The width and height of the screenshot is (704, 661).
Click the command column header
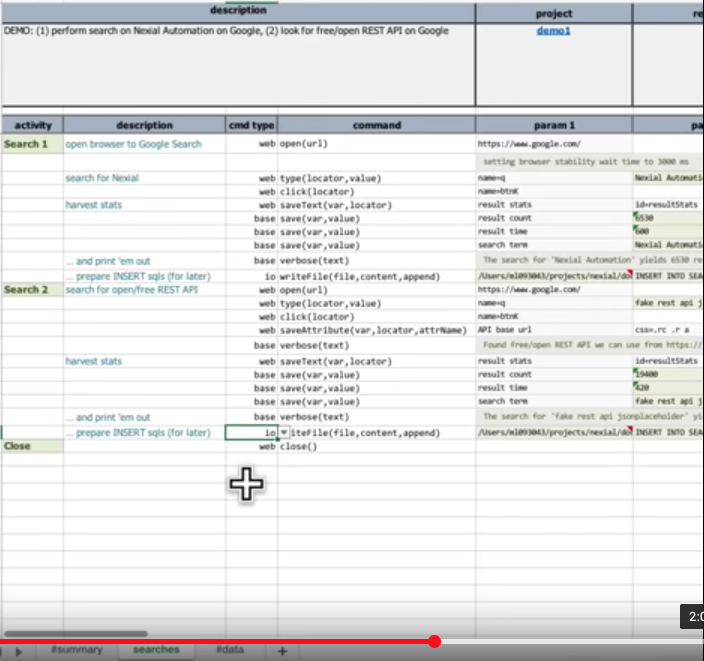[x=376, y=125]
